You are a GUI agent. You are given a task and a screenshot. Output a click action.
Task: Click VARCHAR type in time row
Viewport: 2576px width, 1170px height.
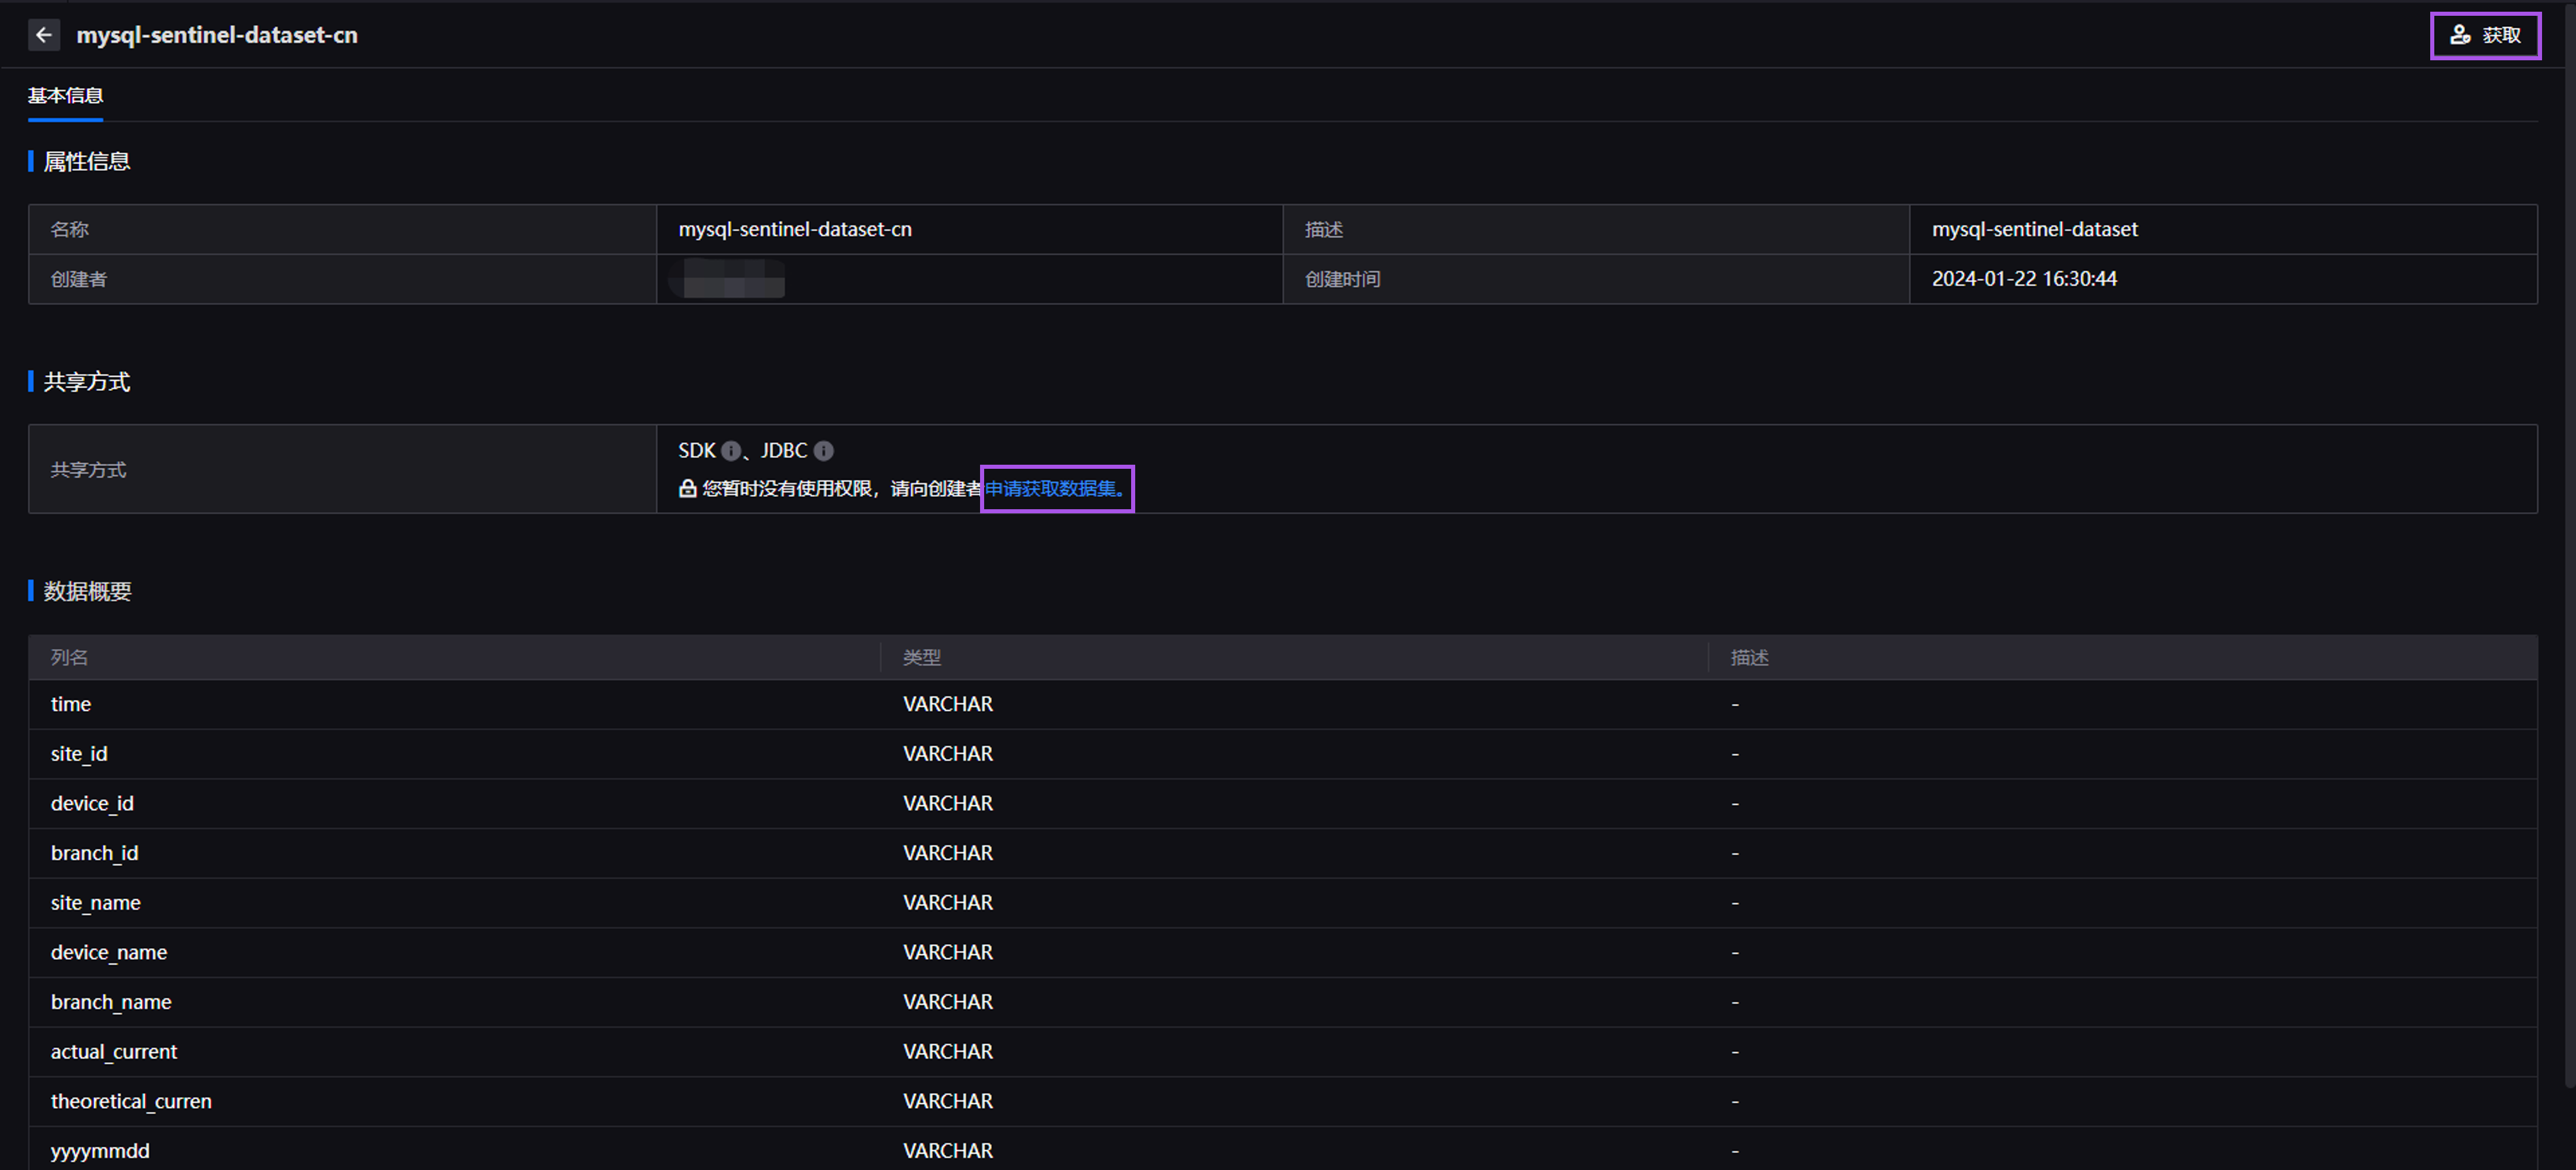click(x=948, y=704)
